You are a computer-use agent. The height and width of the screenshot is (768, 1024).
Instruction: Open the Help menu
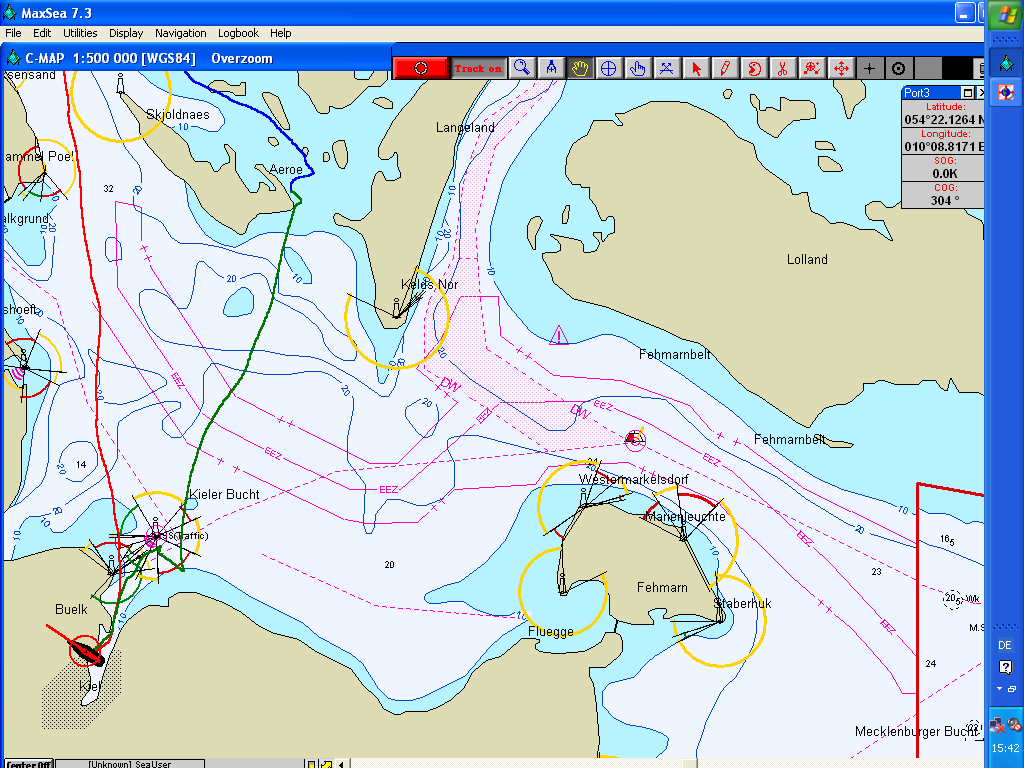click(281, 33)
